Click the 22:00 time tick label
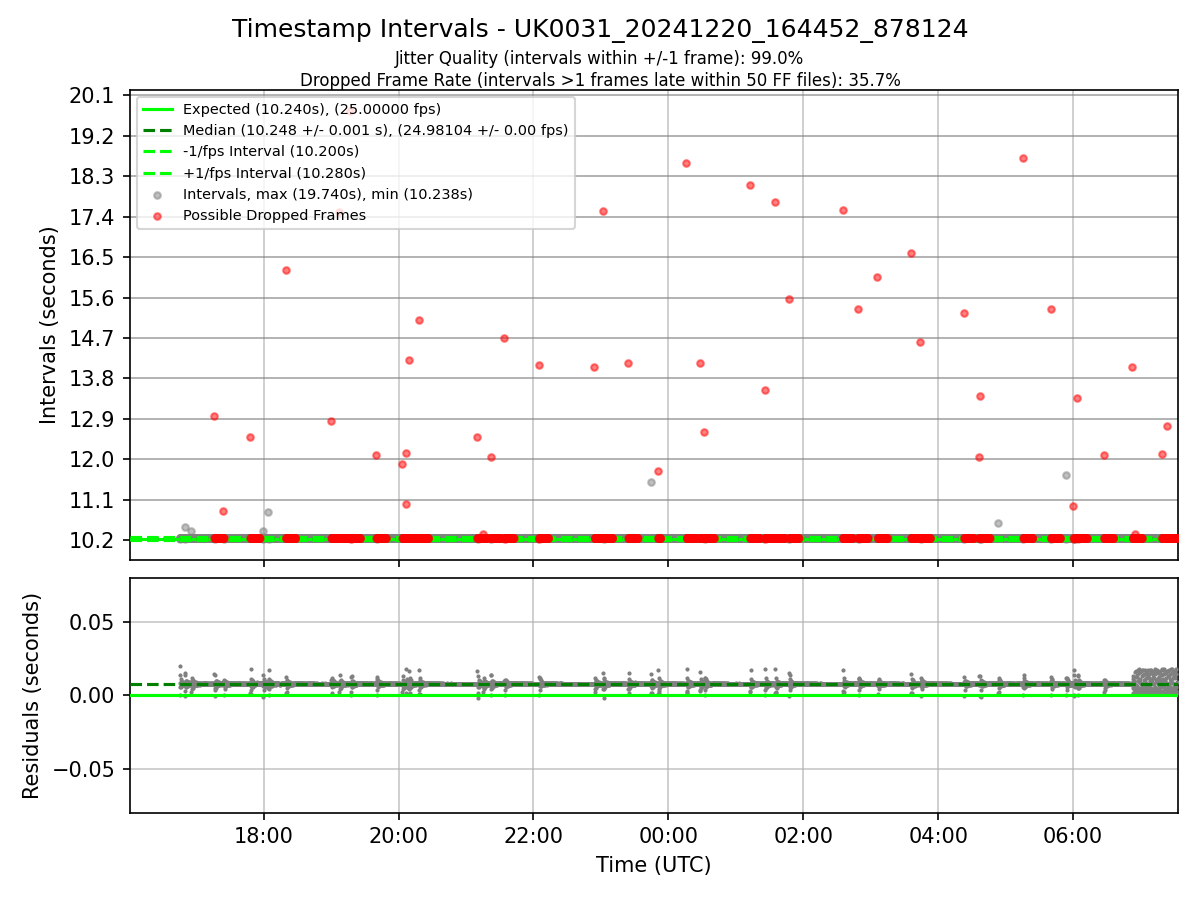1200x900 pixels. pyautogui.click(x=533, y=835)
